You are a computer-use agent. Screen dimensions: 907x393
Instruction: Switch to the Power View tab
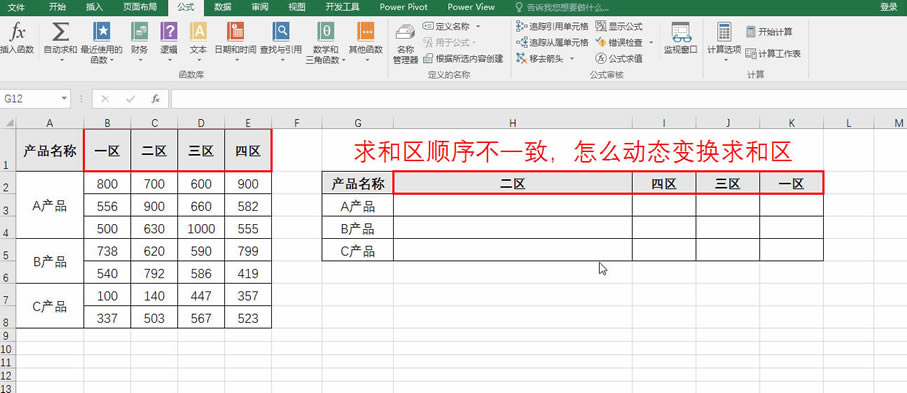[471, 7]
